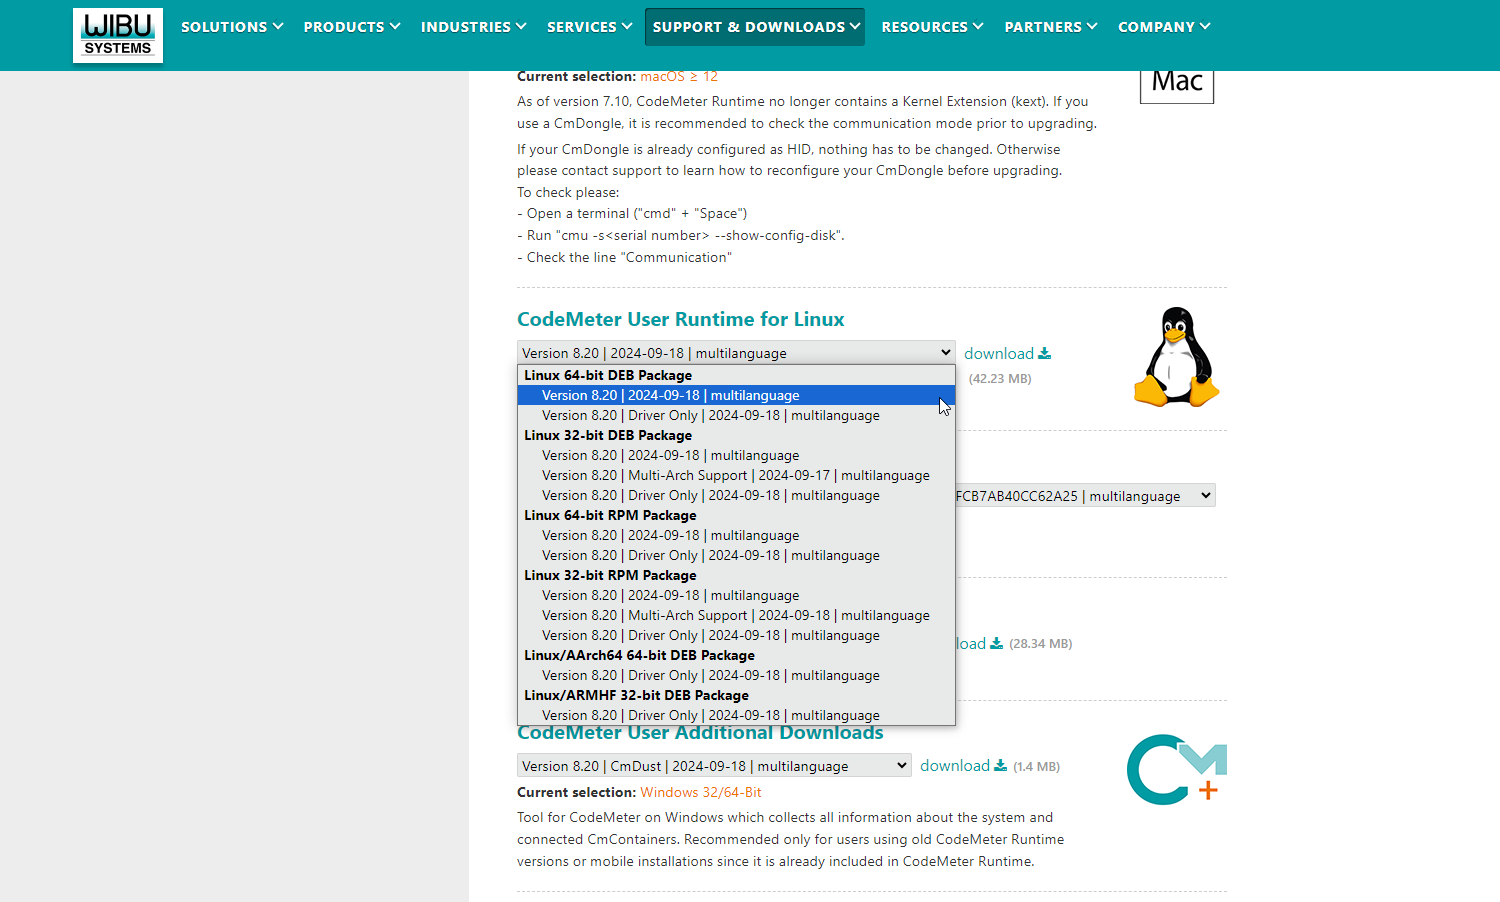This screenshot has width=1500, height=902.
Task: Click the 'Linux 32-bit DEB Package' group label
Action: 608,435
